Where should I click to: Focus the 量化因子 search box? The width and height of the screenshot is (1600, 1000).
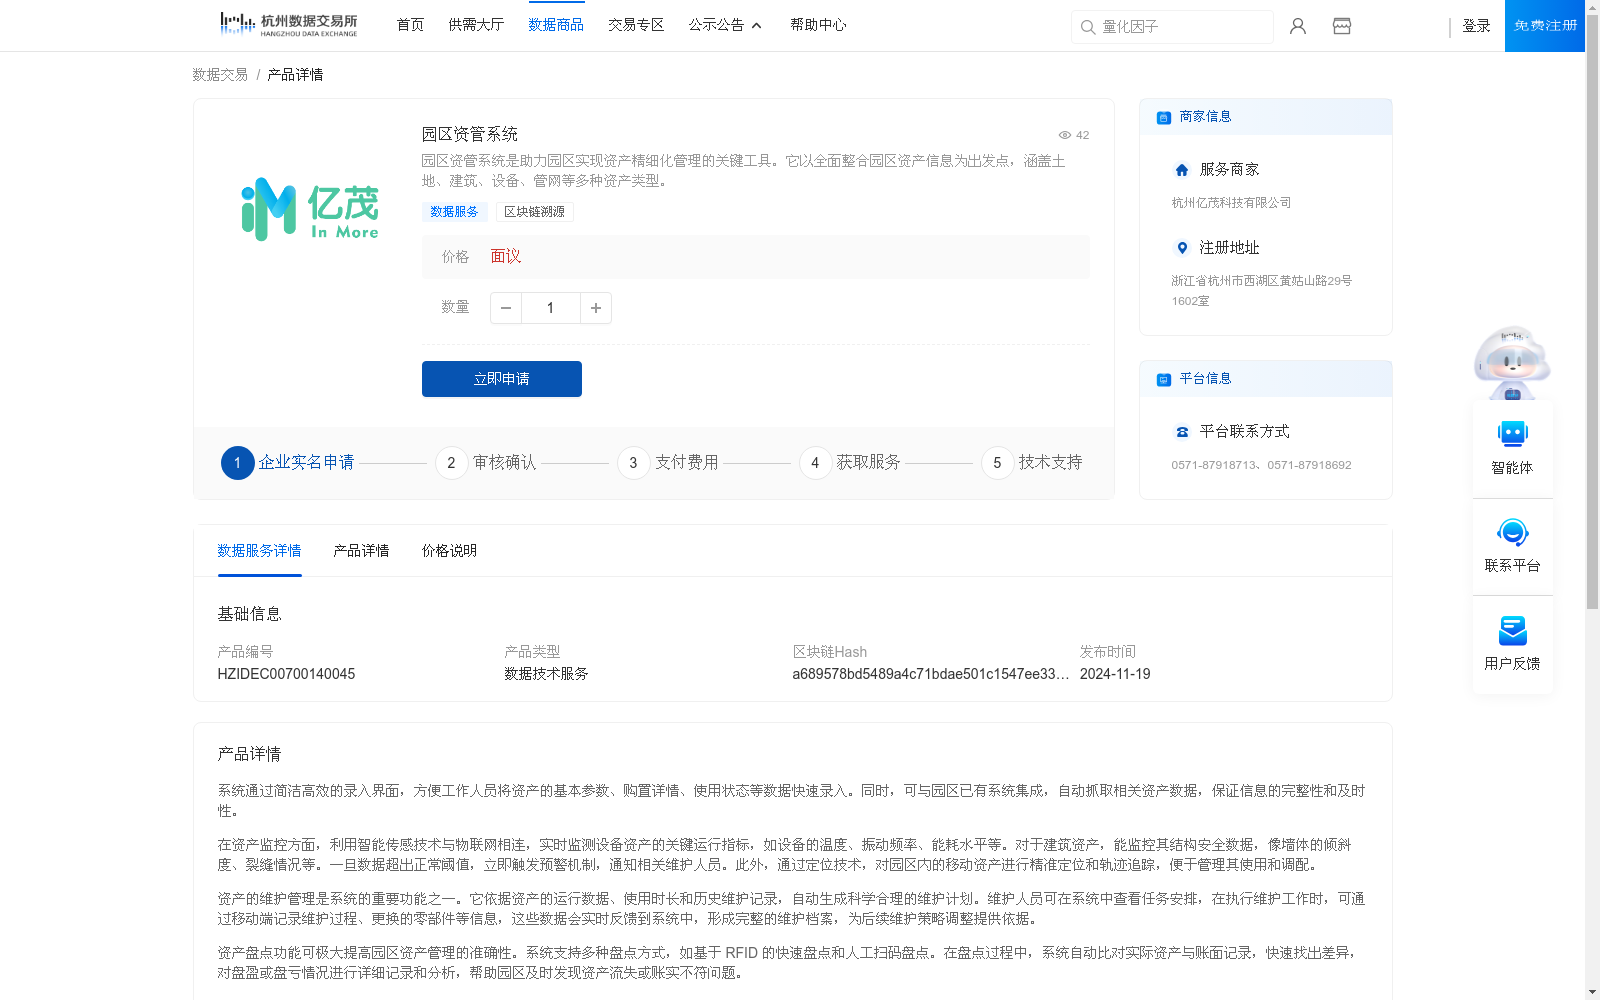[x=1172, y=27]
